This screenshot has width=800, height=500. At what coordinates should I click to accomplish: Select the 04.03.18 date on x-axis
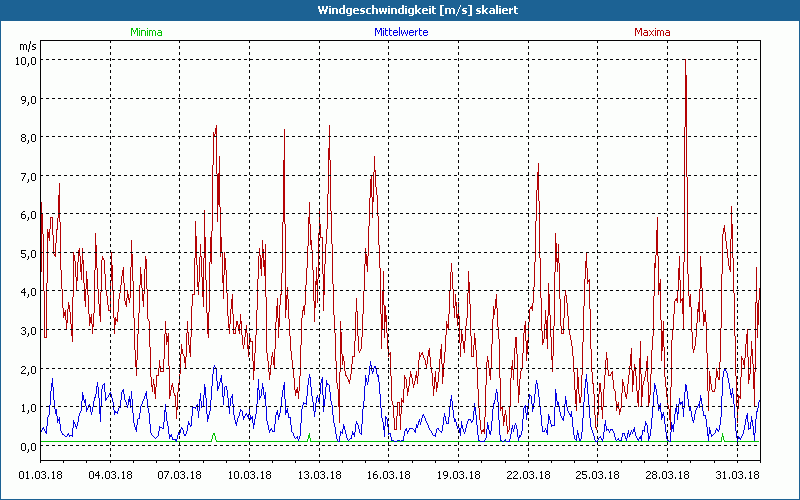point(111,474)
